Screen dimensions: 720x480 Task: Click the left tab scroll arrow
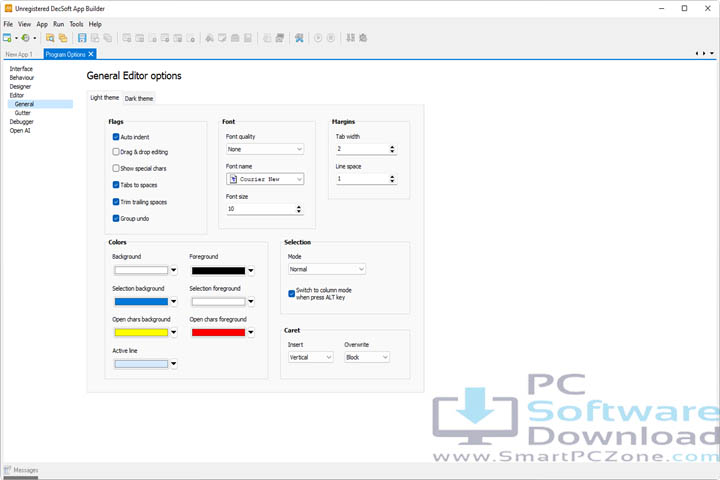pos(697,54)
